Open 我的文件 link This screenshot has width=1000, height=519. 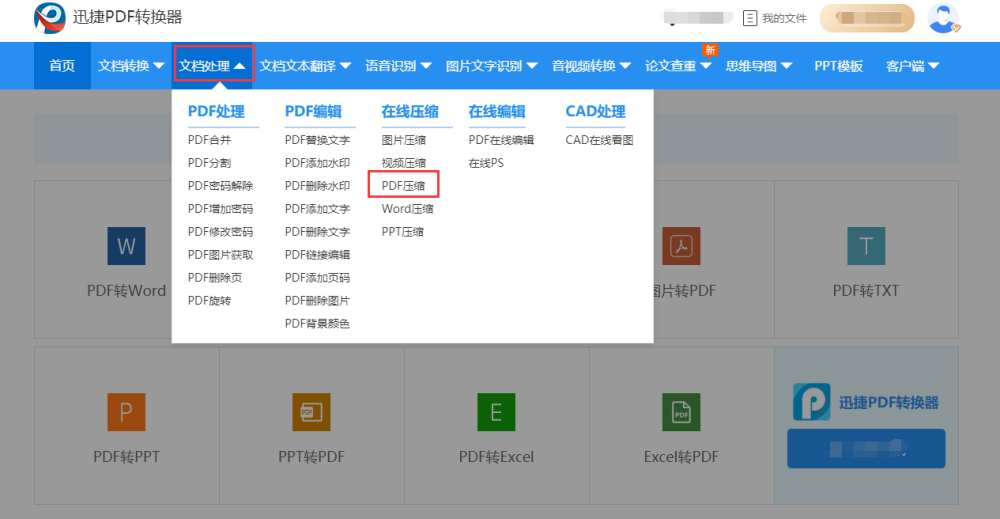pyautogui.click(x=784, y=18)
